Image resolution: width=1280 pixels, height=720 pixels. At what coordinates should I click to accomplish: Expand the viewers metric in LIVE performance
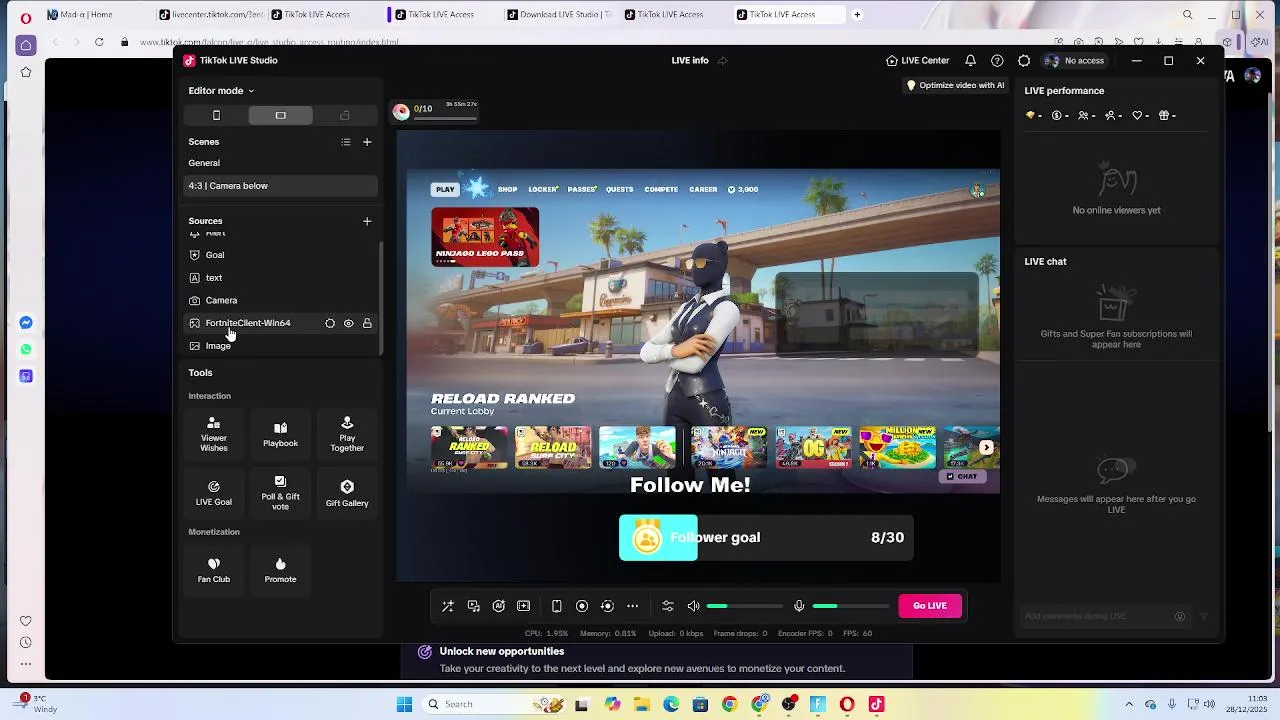click(x=1086, y=116)
